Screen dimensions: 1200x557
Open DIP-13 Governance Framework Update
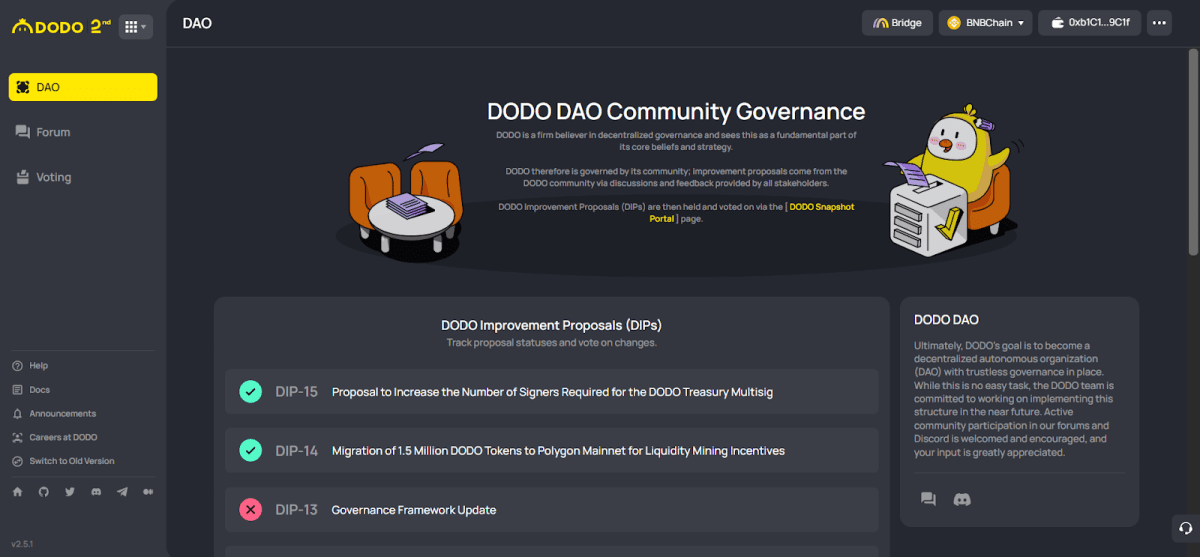551,510
